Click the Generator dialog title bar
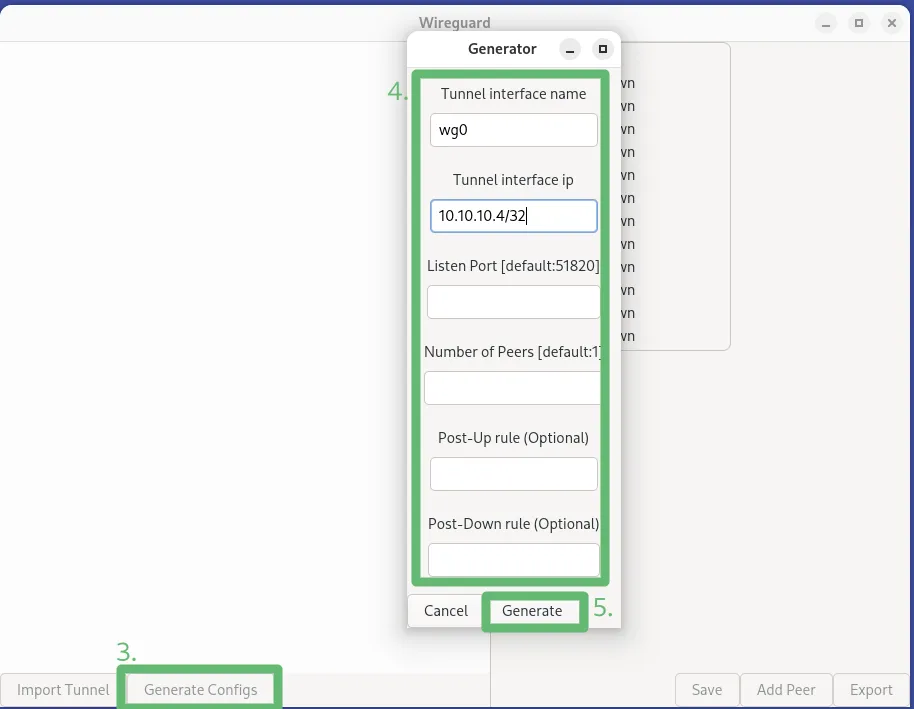The width and height of the screenshot is (914, 709). tap(502, 49)
